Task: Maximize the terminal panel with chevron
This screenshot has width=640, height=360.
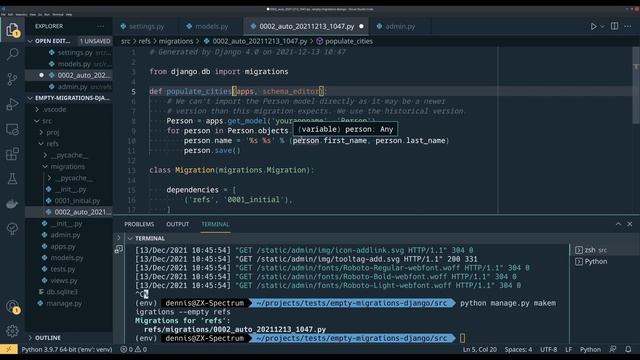Action: [x=618, y=224]
